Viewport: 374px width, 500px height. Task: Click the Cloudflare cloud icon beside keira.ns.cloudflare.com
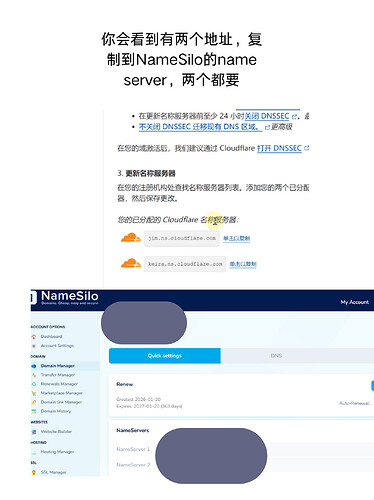coord(131,263)
